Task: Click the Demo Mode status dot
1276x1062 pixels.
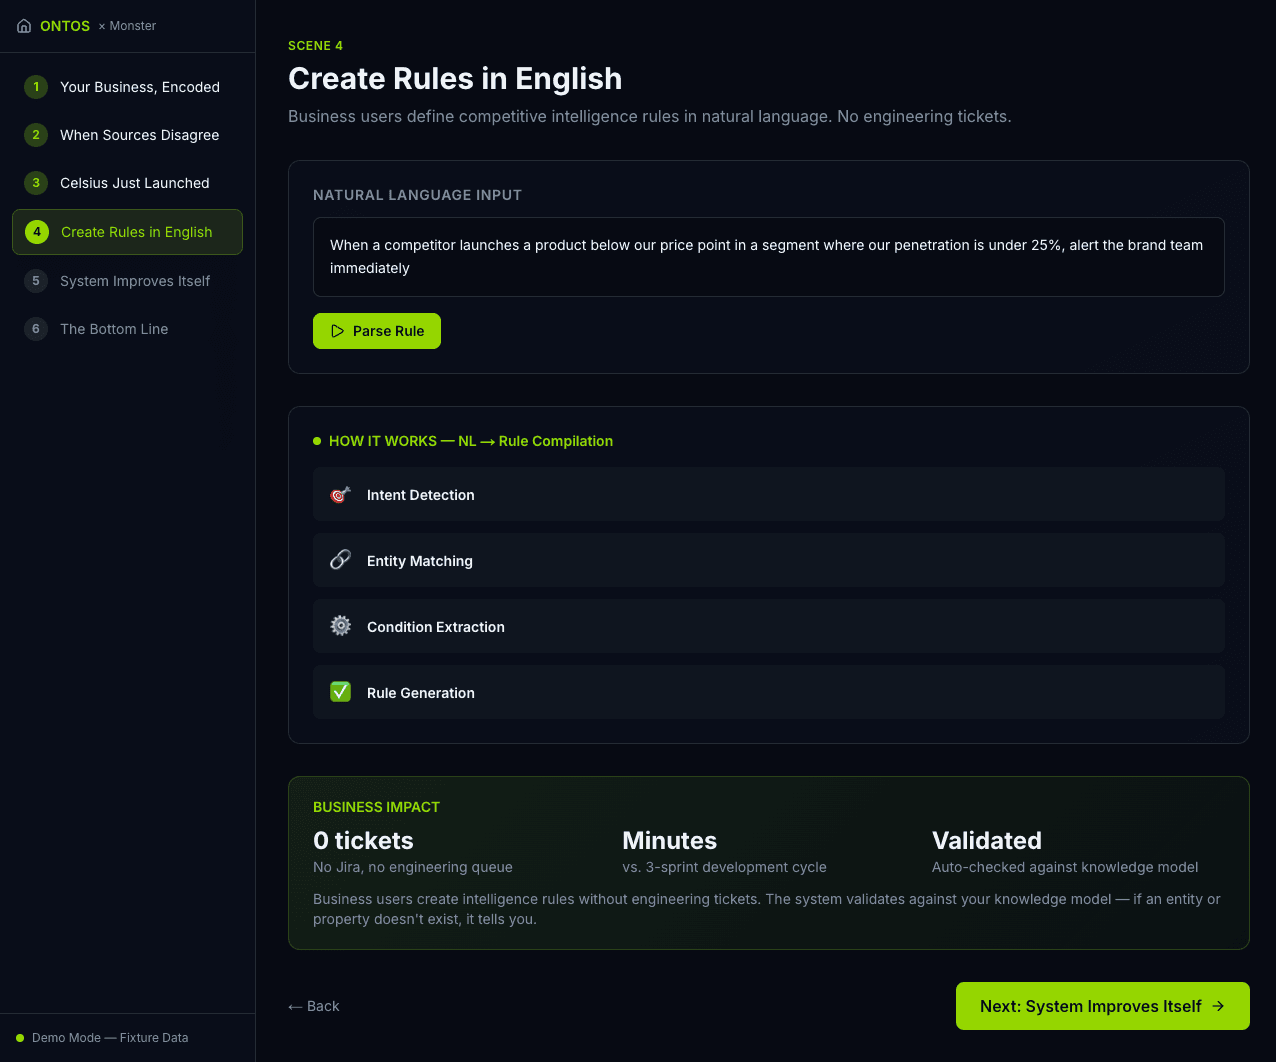Action: (x=21, y=1038)
